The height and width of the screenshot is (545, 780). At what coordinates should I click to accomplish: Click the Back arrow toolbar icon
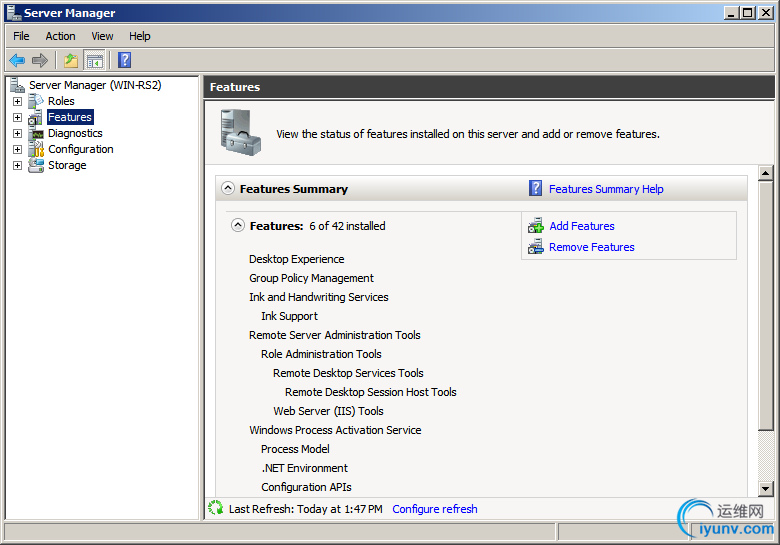pyautogui.click(x=17, y=61)
